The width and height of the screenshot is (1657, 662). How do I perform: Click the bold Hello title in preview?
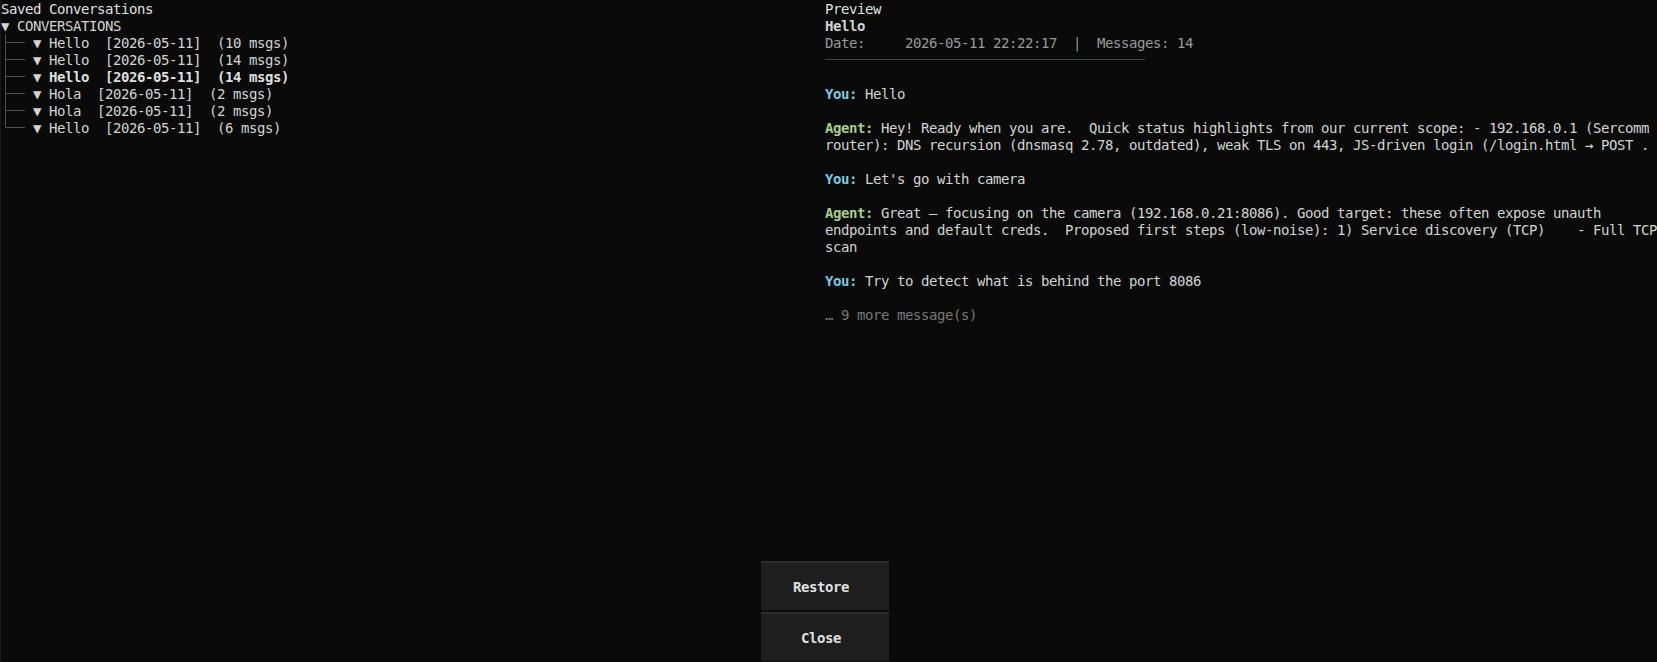click(x=845, y=27)
